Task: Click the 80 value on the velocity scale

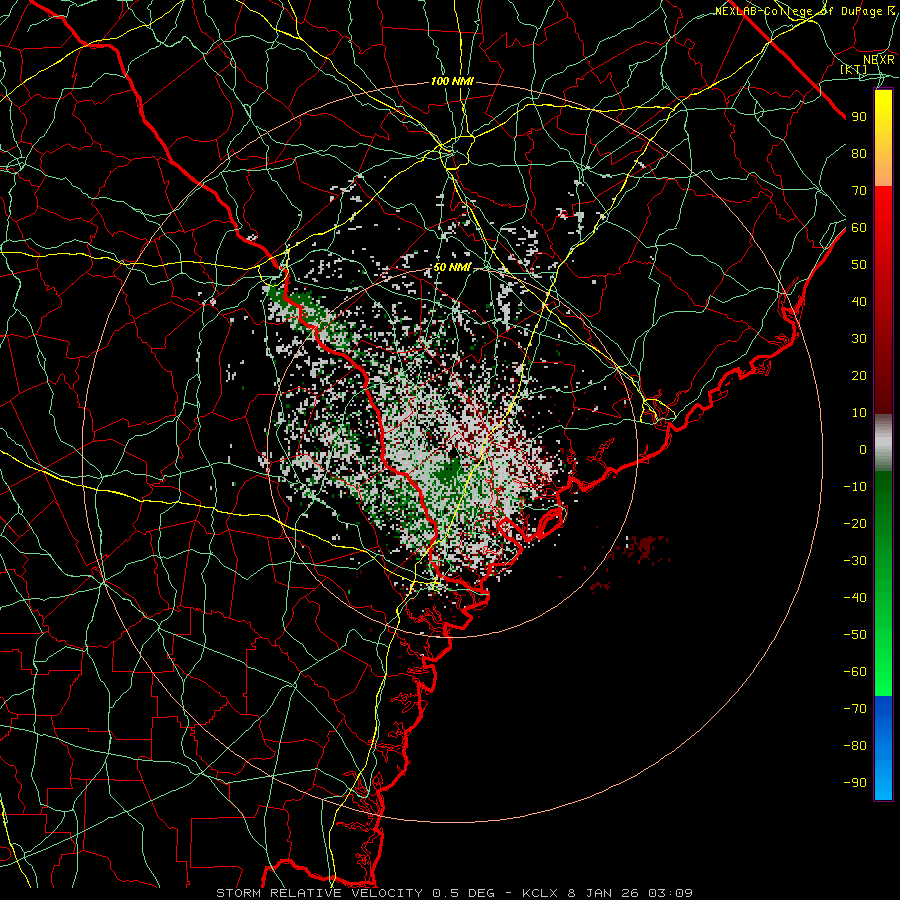Action: click(x=859, y=153)
